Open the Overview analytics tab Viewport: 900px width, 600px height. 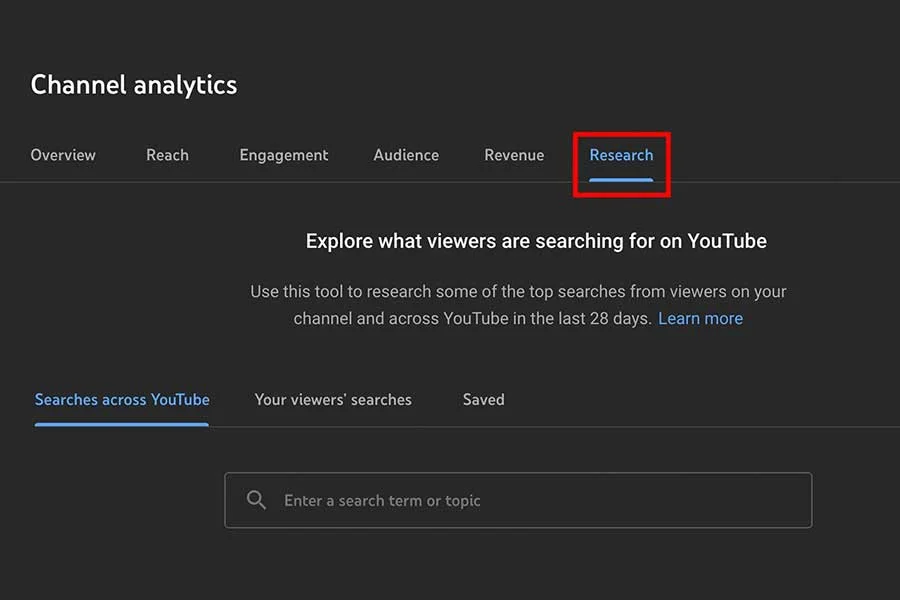pyautogui.click(x=63, y=155)
